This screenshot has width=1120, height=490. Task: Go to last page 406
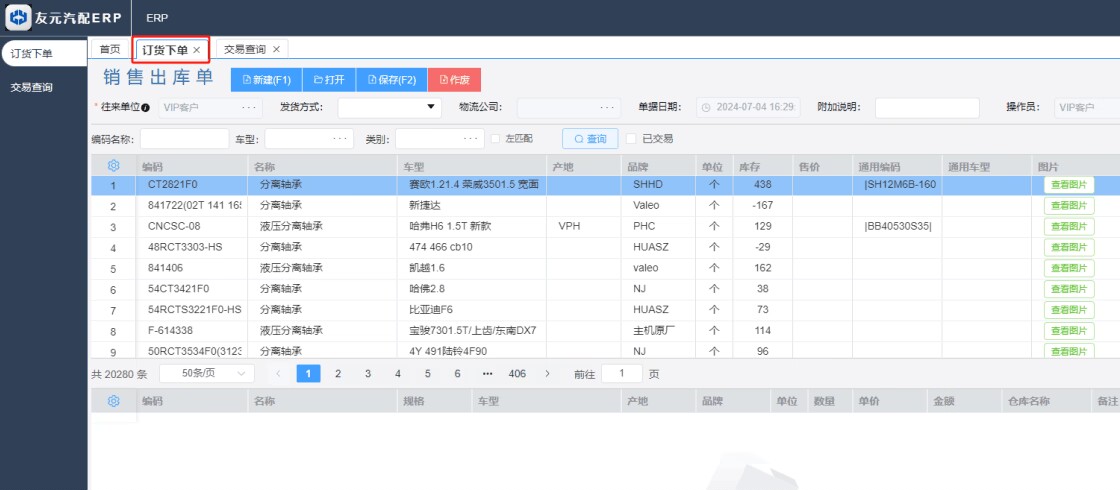[x=517, y=374]
